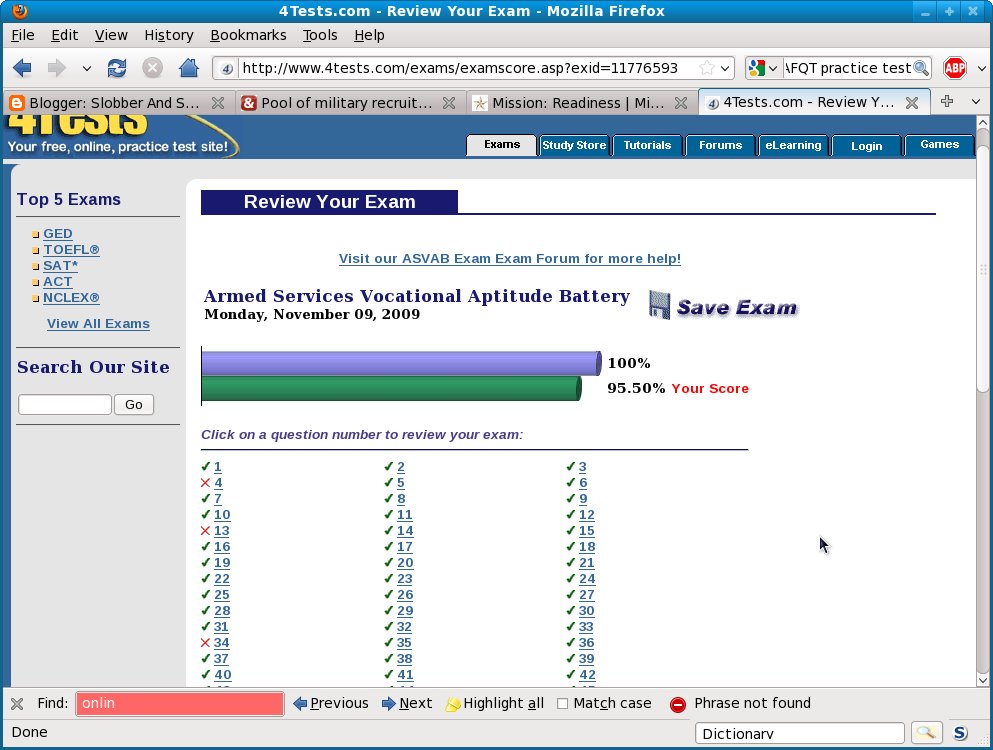Open the search engine dropdown
The height and width of the screenshot is (750, 993).
pos(773,69)
